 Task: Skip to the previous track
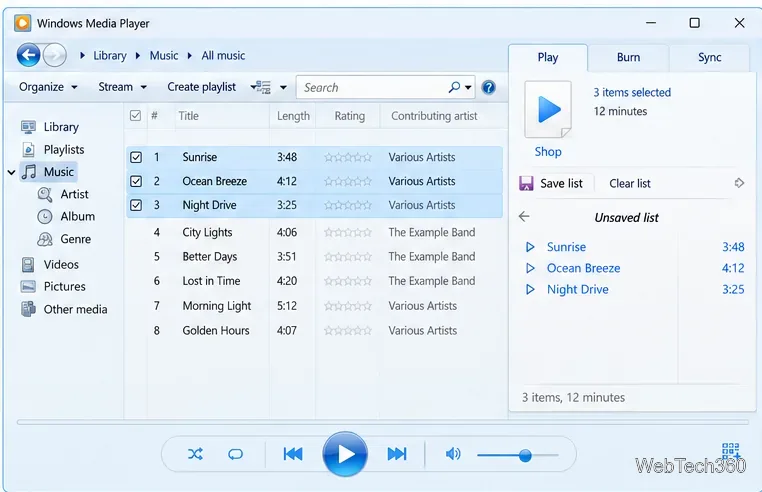293,455
